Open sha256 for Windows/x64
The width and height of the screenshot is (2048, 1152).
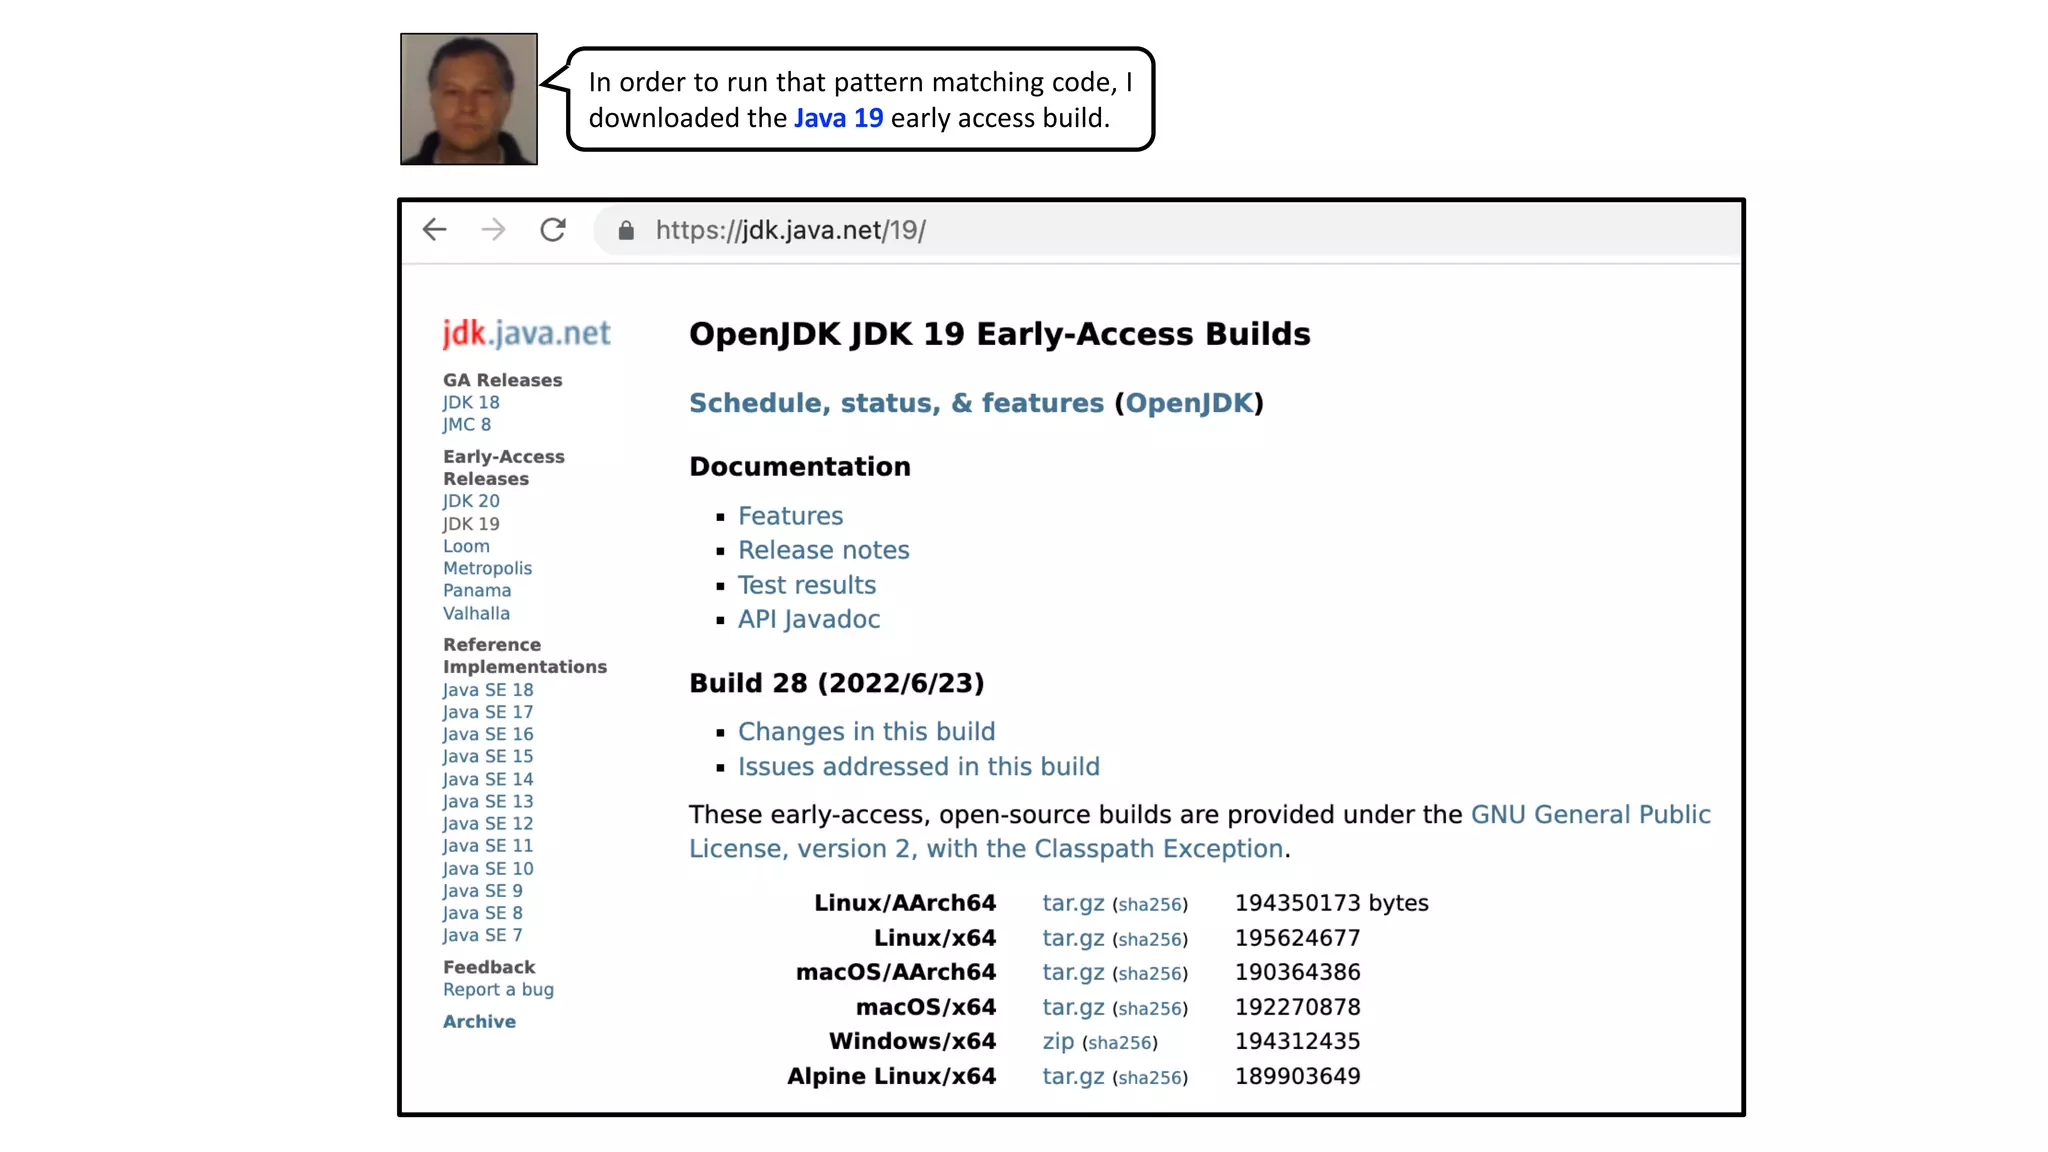click(1120, 1042)
